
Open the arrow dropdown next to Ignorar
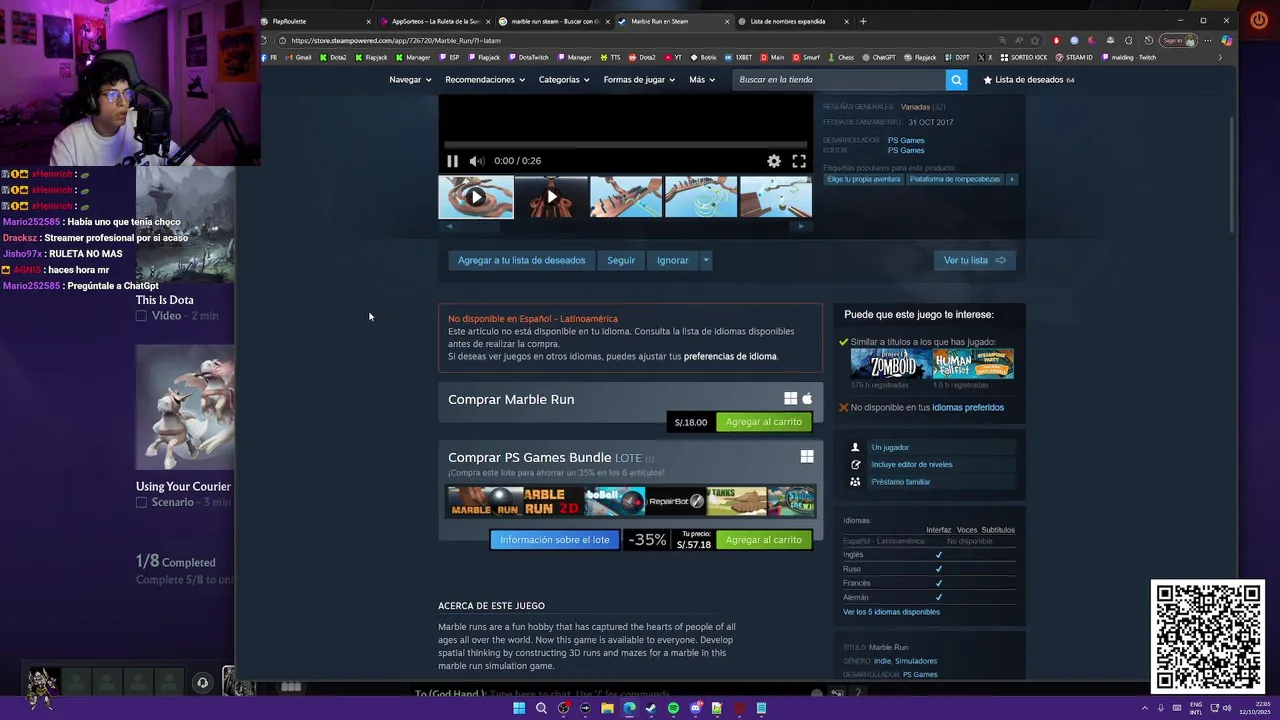pyautogui.click(x=705, y=260)
